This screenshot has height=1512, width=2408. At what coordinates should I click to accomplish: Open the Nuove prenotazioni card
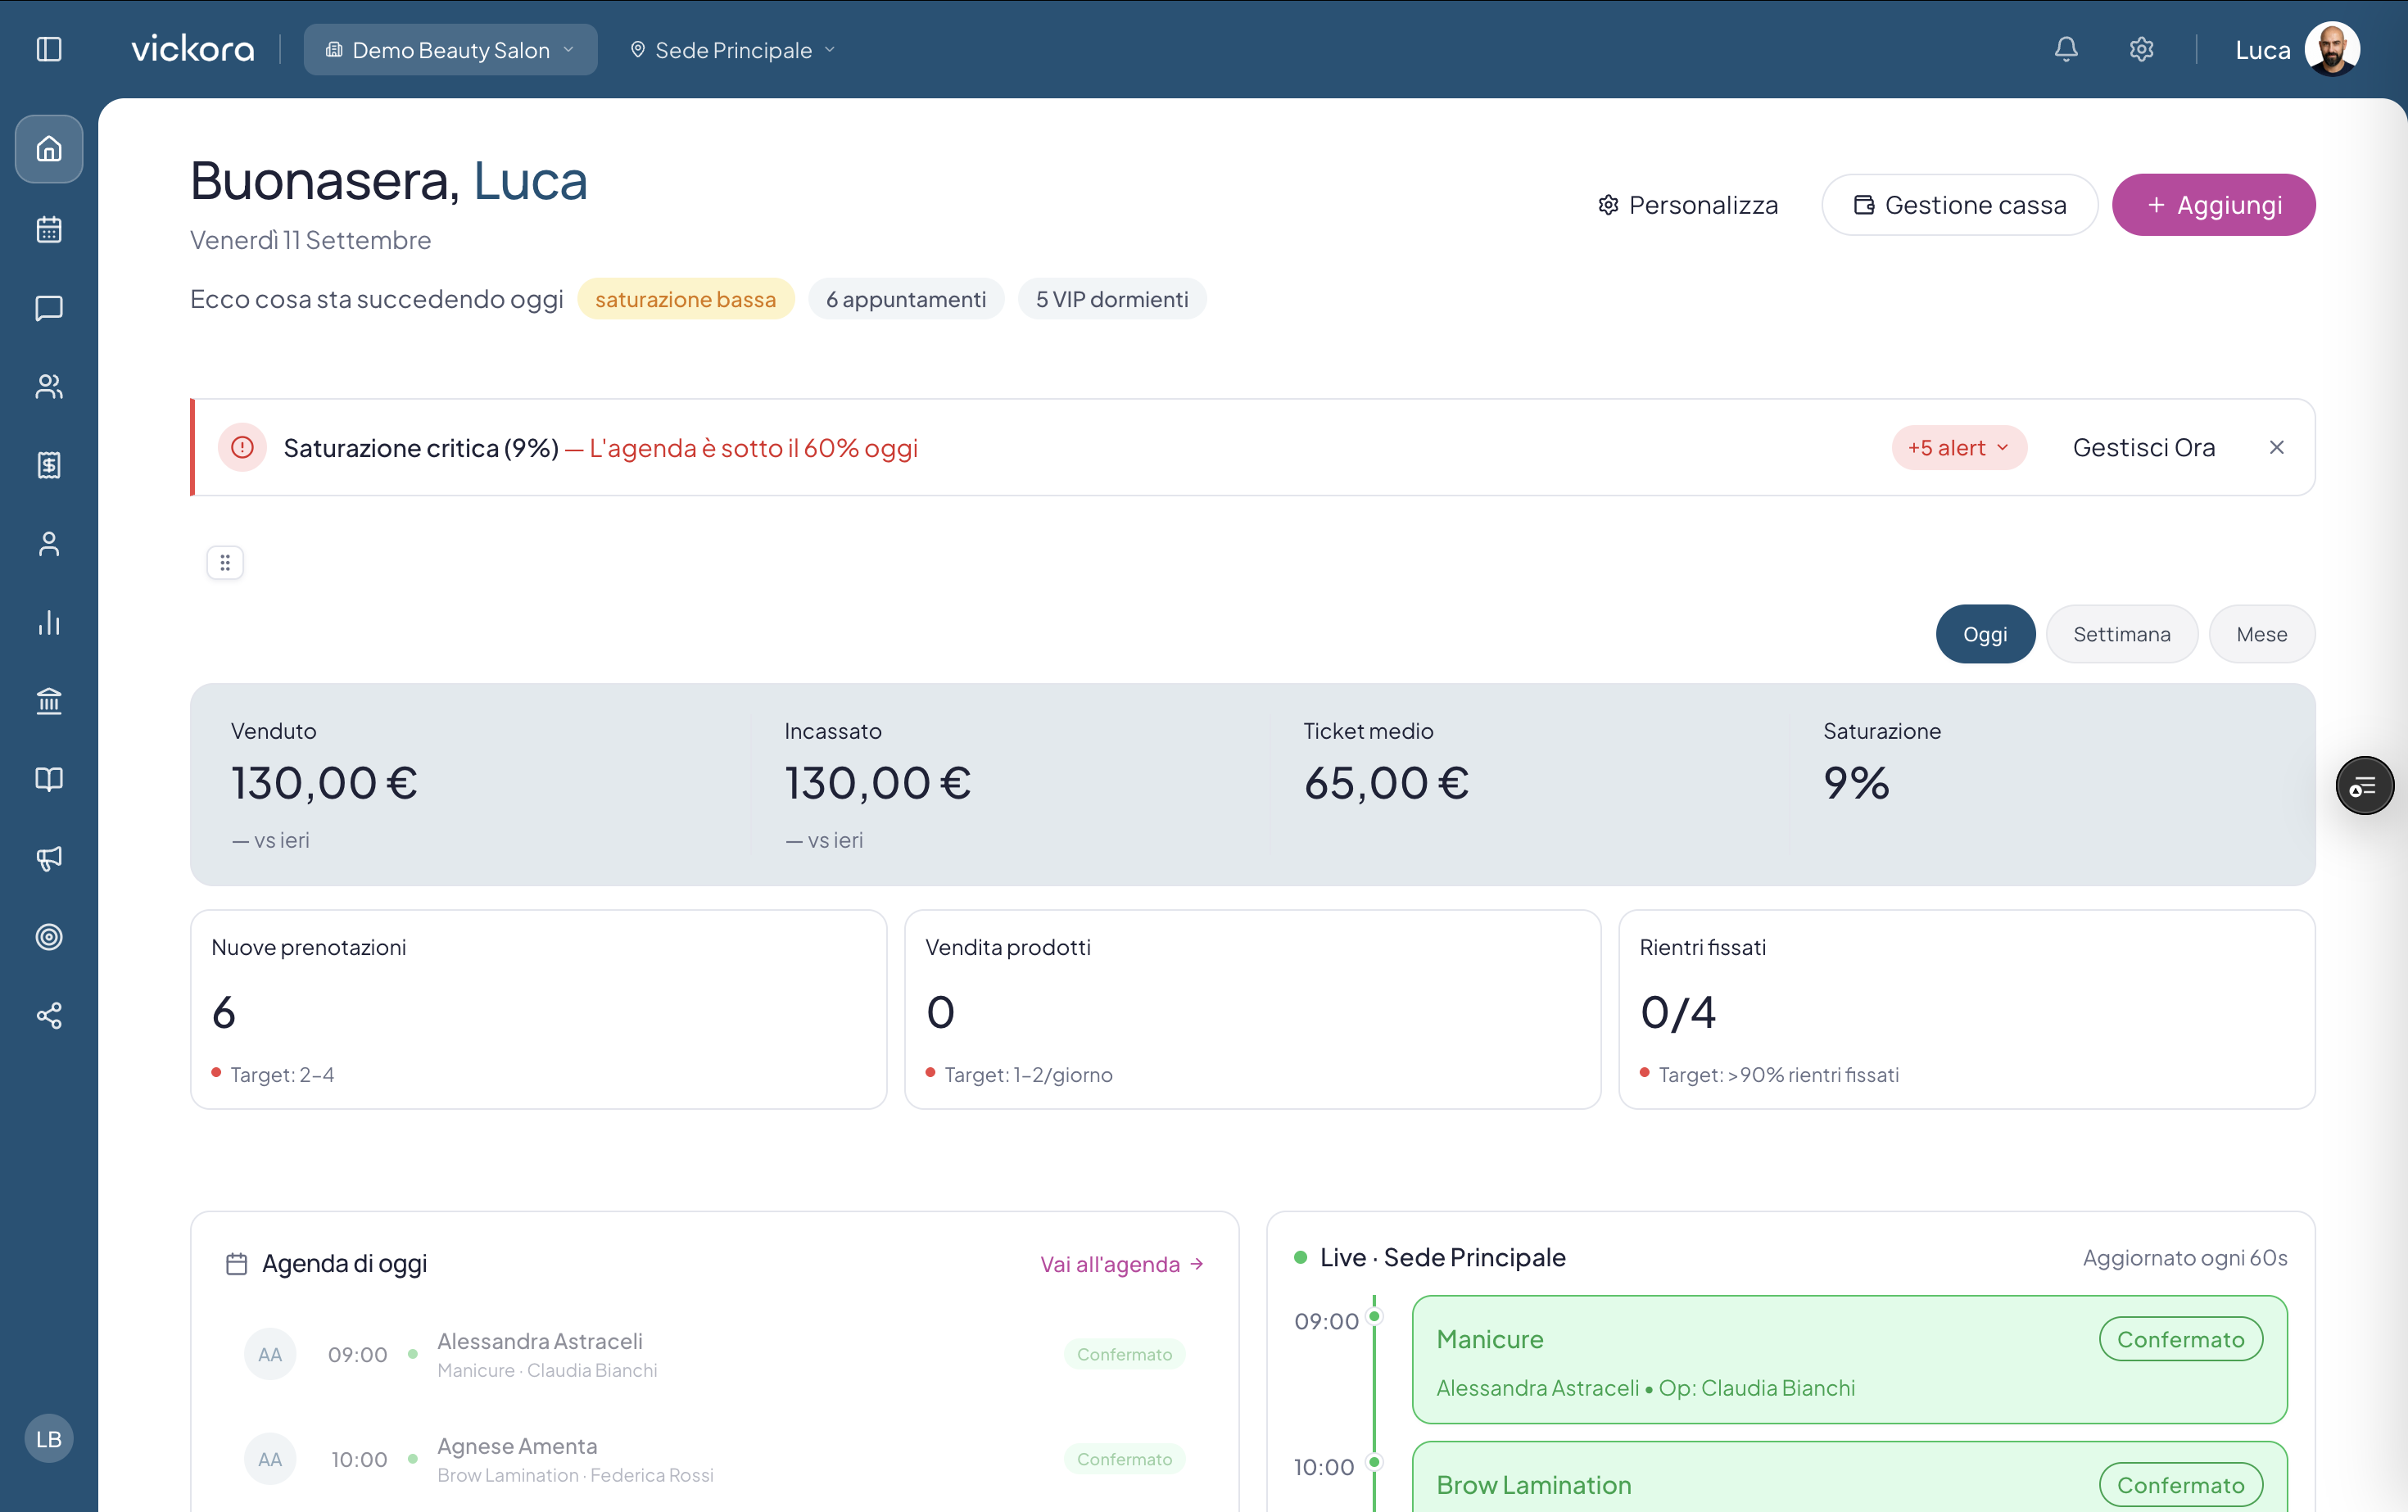538,1009
